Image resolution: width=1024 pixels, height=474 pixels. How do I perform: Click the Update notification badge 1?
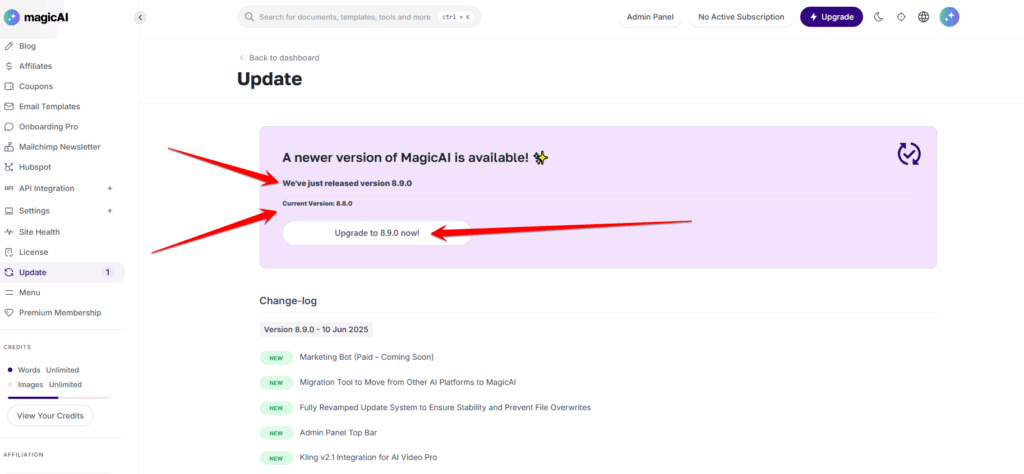[x=108, y=272]
